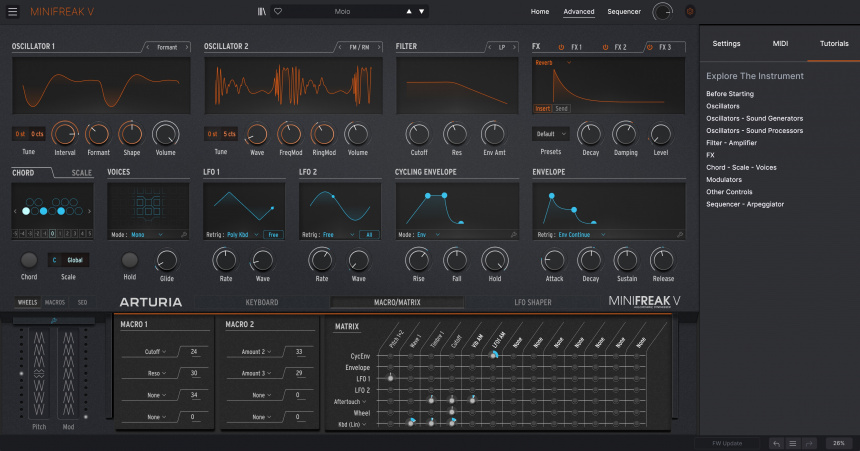Open the preset browser library icon

[x=262, y=11]
